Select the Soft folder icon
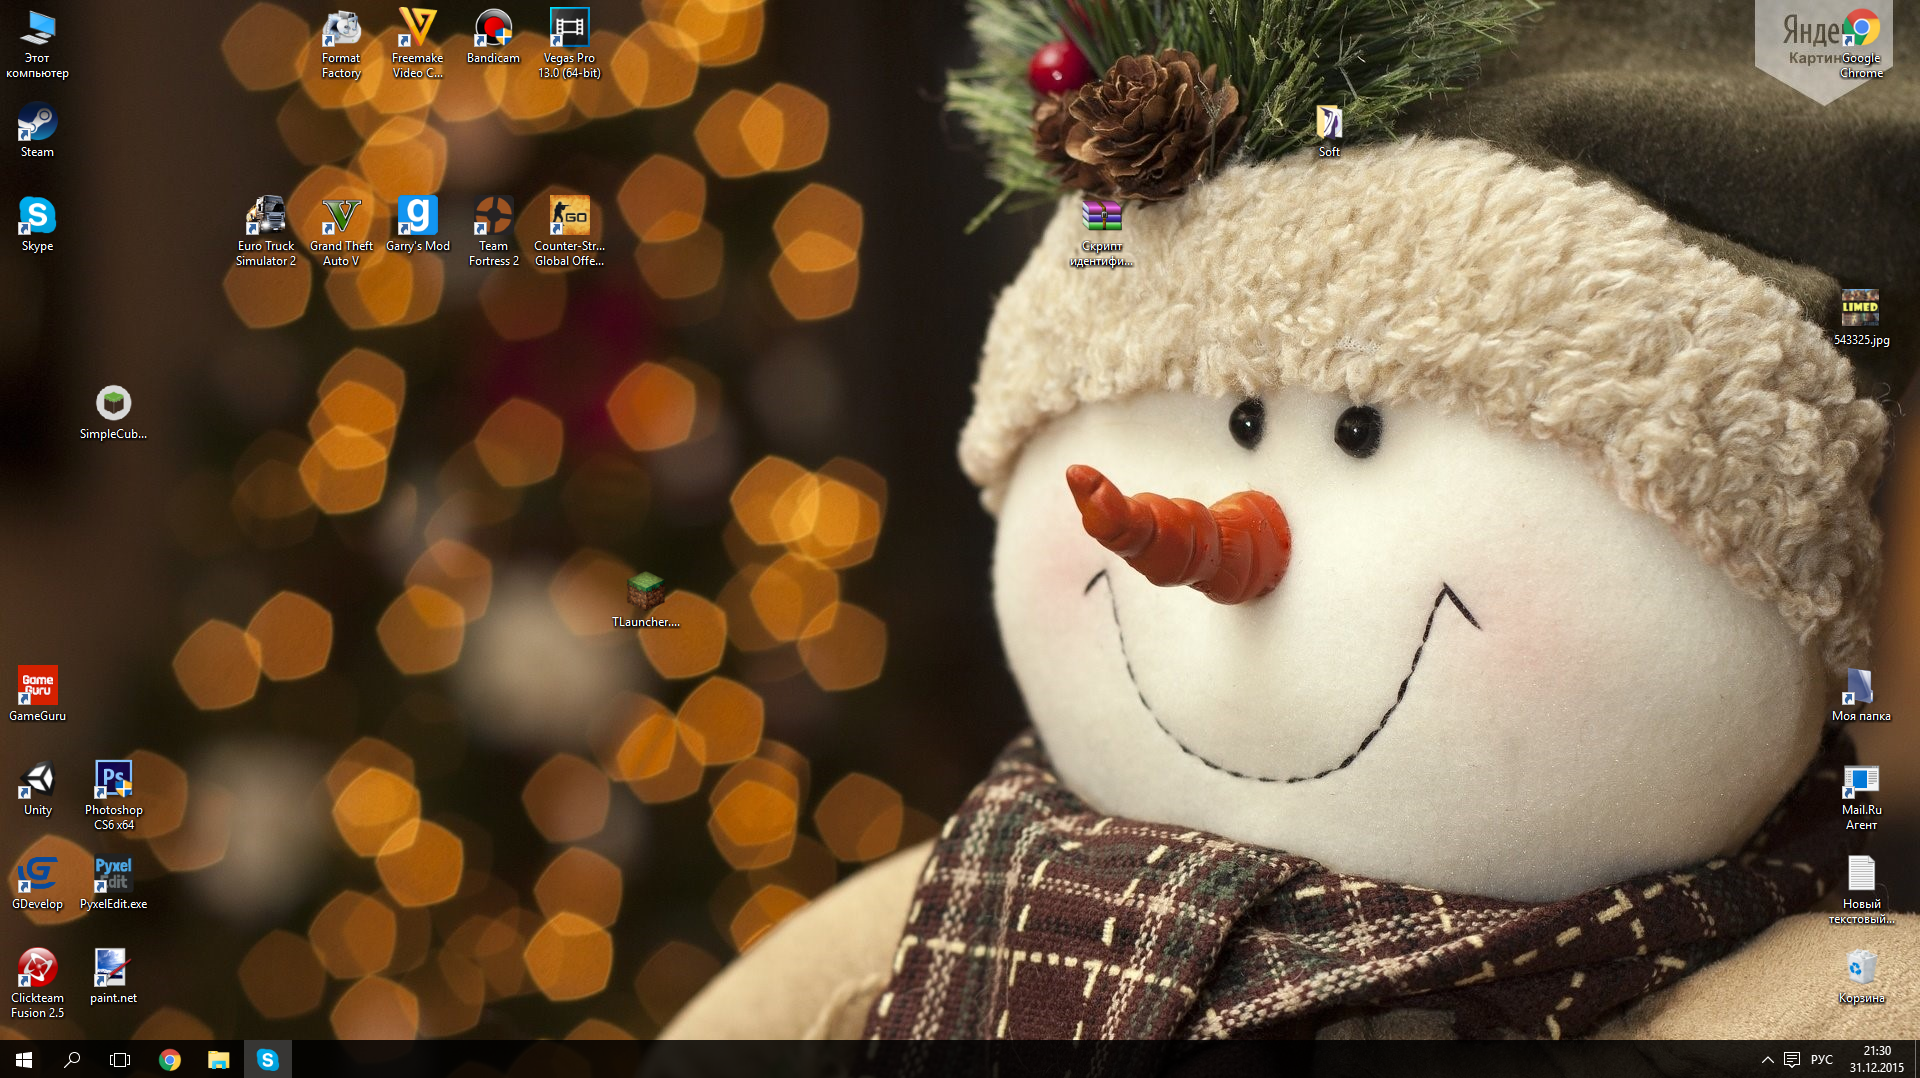This screenshot has height=1078, width=1920. pos(1329,131)
